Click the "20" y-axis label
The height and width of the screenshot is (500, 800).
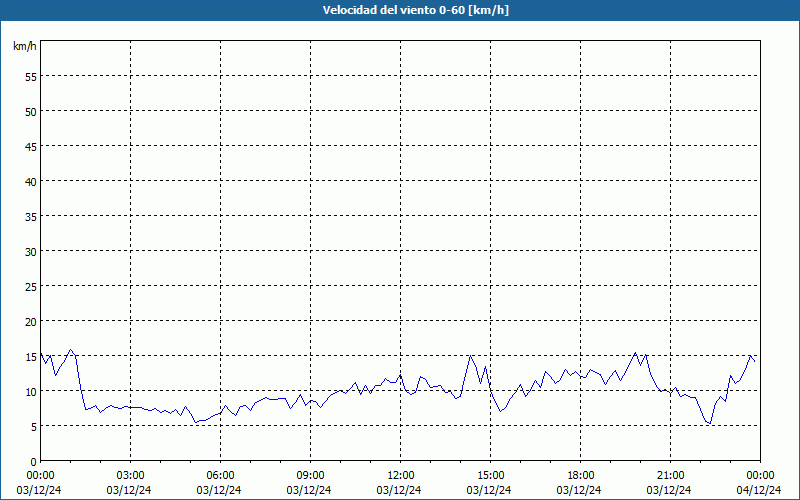(31, 322)
